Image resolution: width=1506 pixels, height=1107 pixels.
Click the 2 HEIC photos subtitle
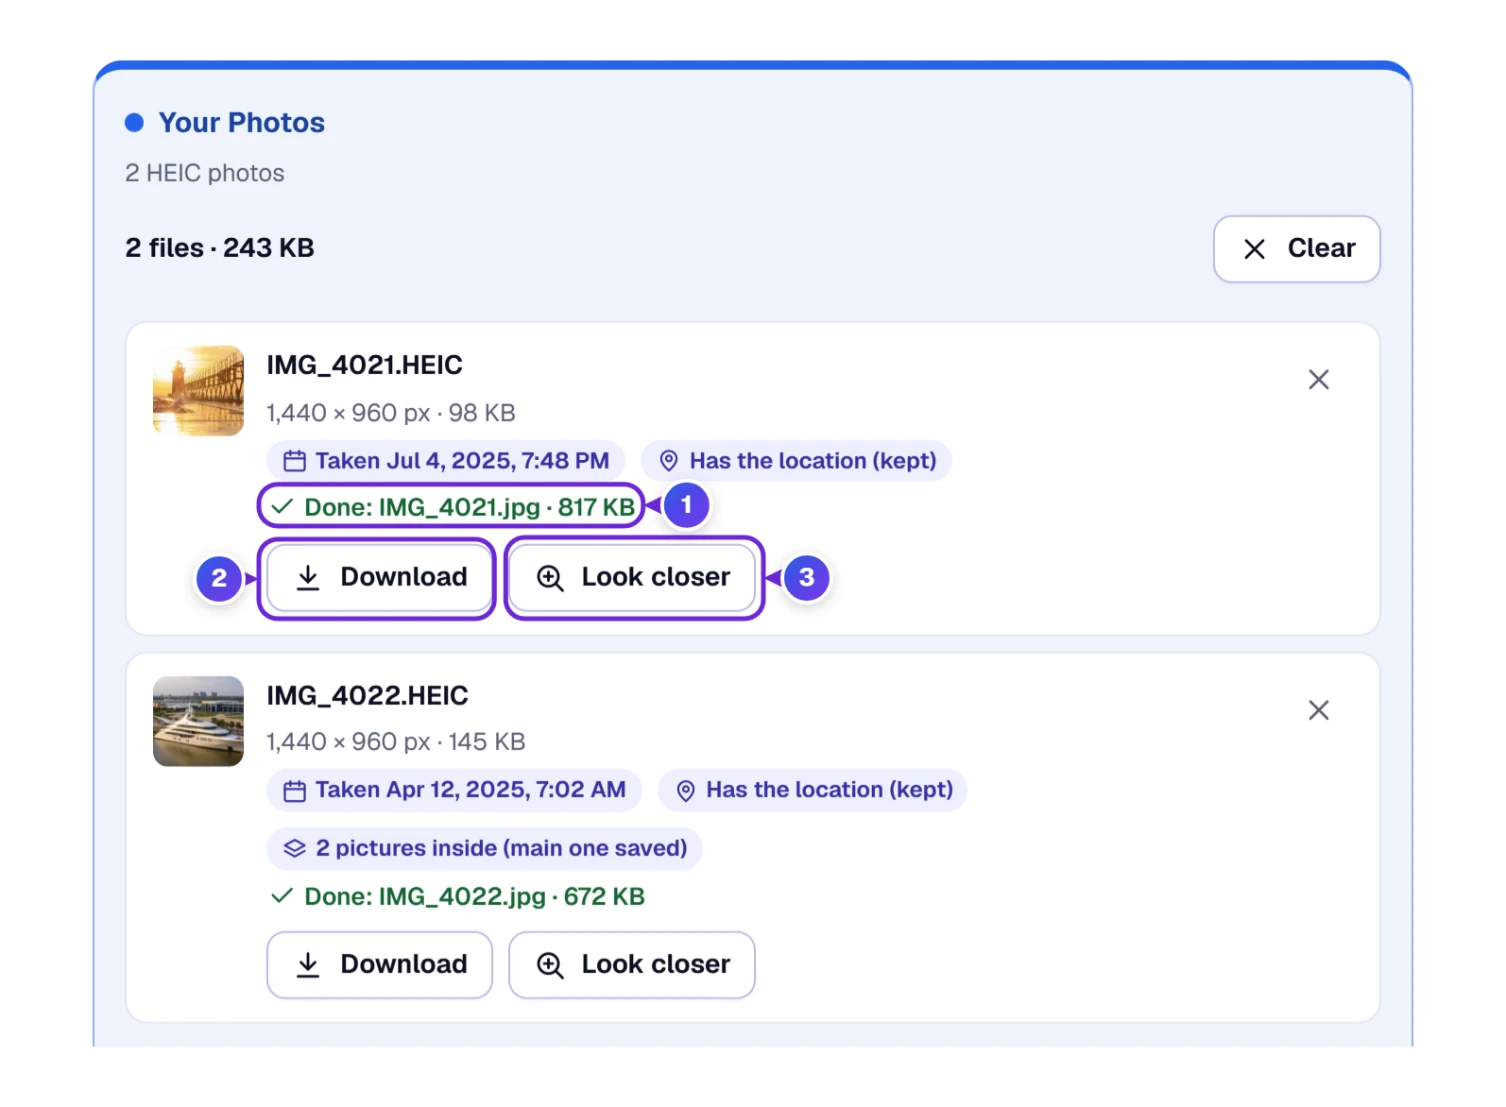(x=205, y=173)
